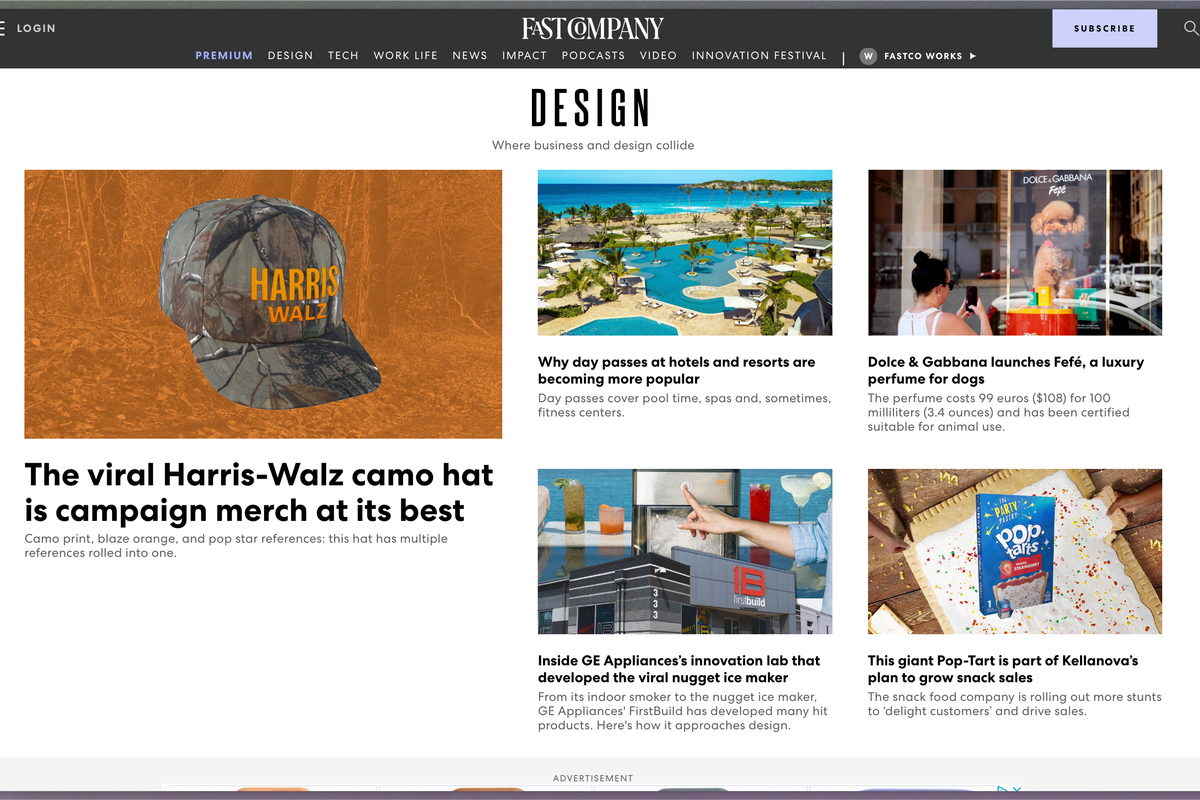Read the hotel day passes article headline
1200x800 pixels.
pos(676,370)
